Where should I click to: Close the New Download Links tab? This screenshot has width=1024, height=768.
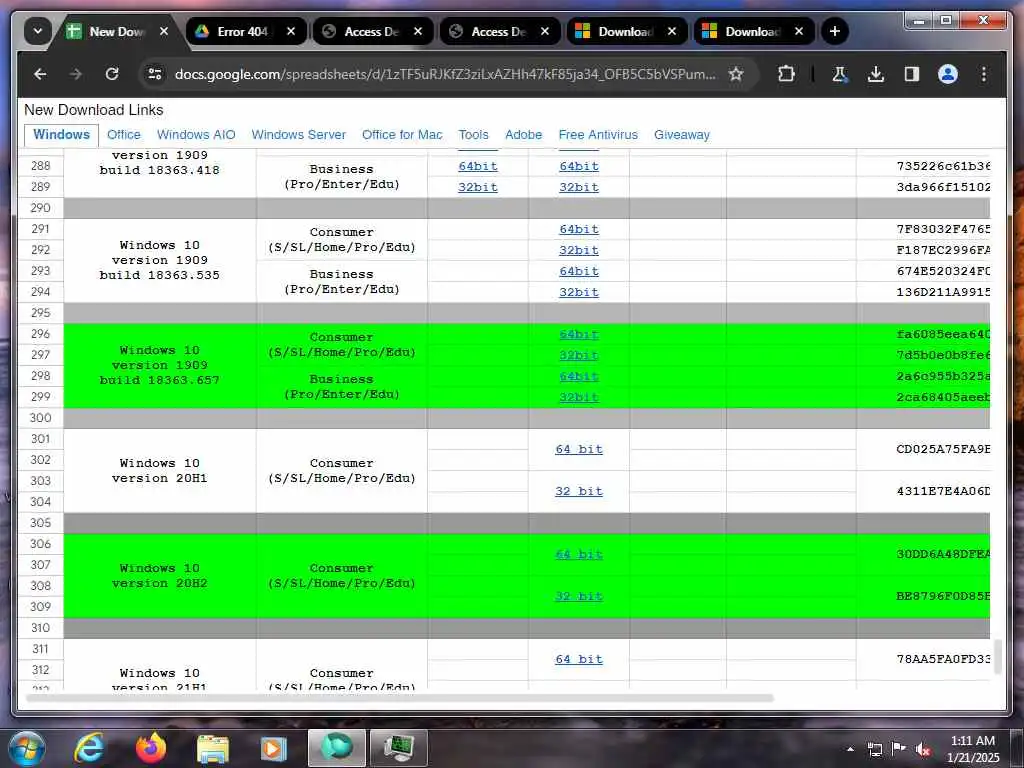pyautogui.click(x=164, y=31)
